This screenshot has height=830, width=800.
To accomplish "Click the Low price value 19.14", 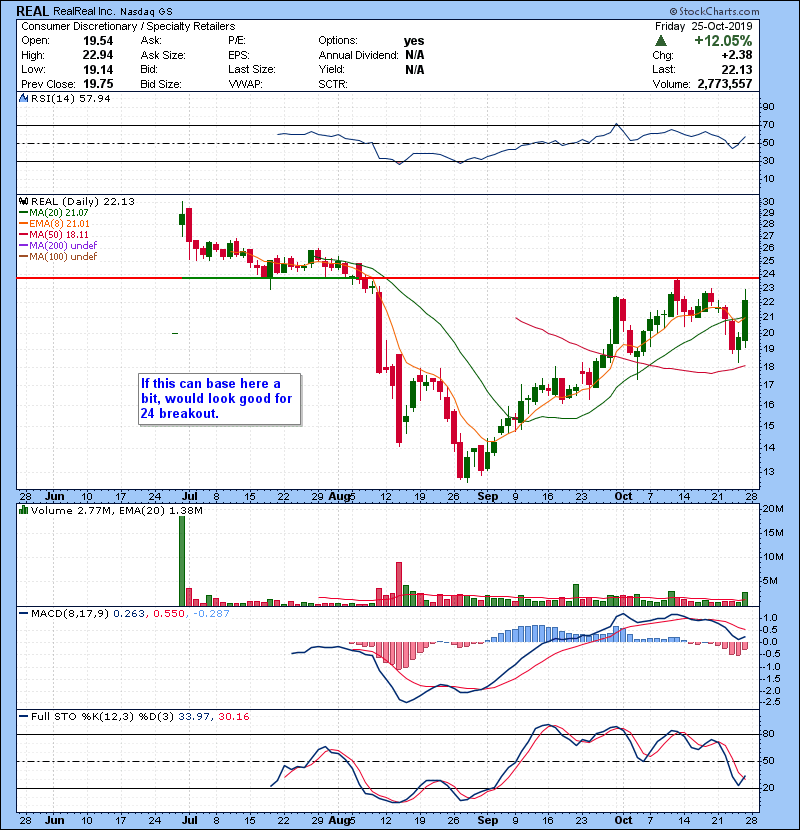I will (x=98, y=69).
